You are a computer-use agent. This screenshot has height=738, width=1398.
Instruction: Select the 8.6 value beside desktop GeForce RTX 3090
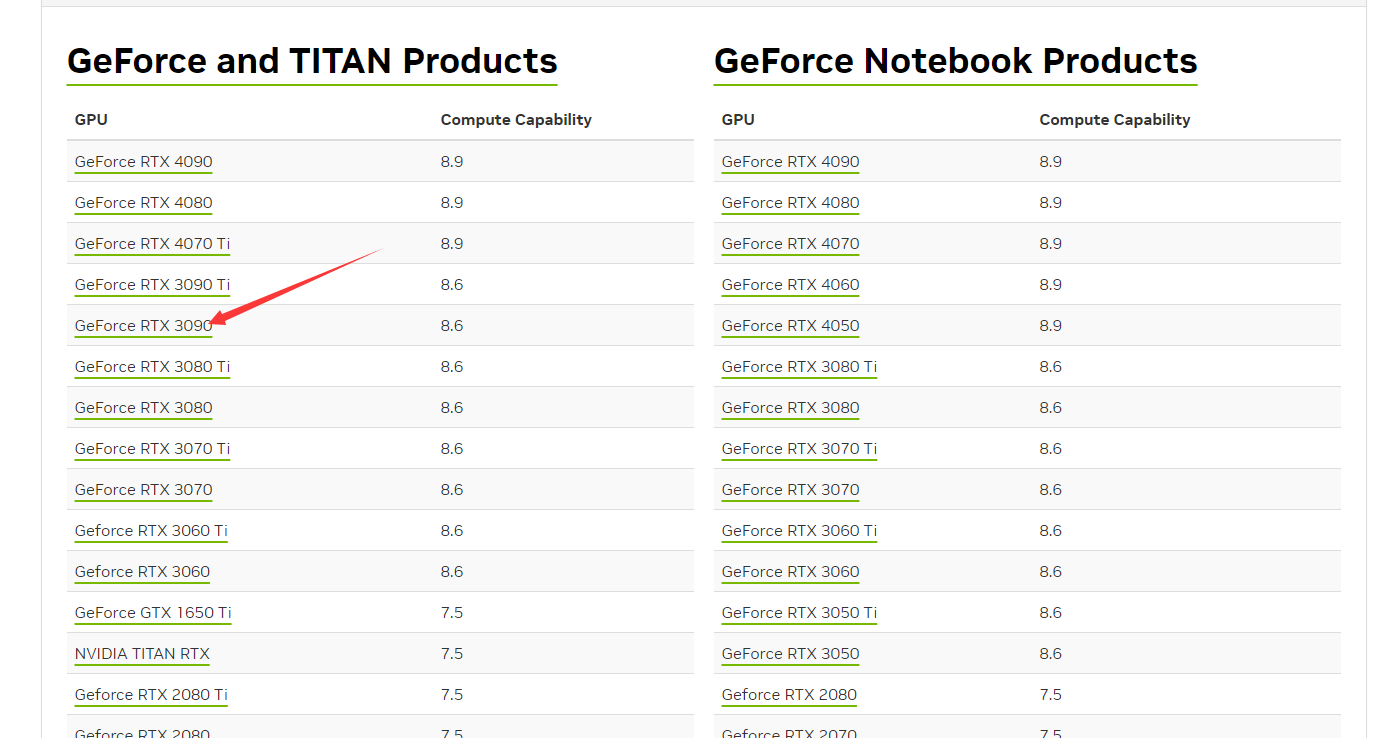[452, 326]
